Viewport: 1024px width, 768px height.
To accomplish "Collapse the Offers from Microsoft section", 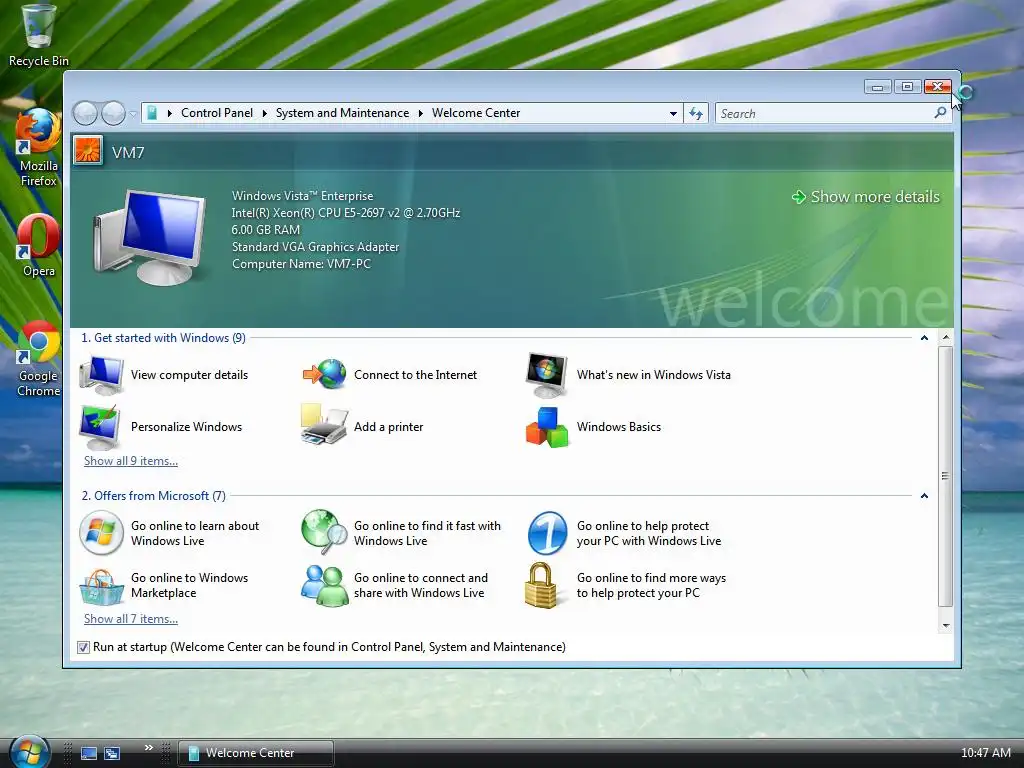I will point(924,496).
